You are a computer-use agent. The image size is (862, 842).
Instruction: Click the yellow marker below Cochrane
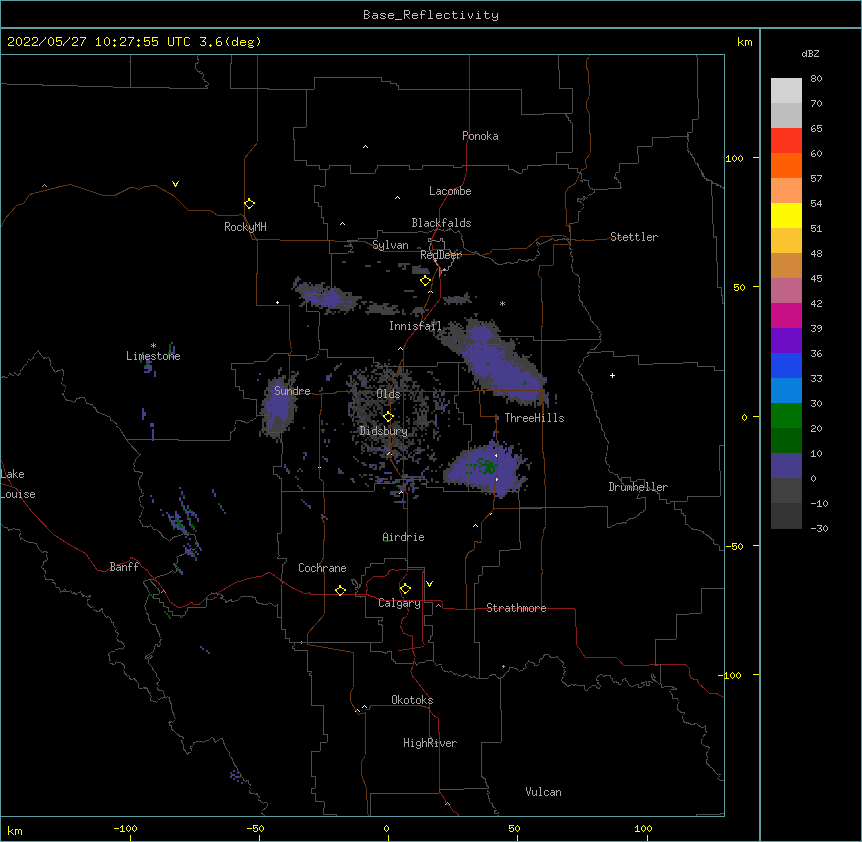[340, 590]
